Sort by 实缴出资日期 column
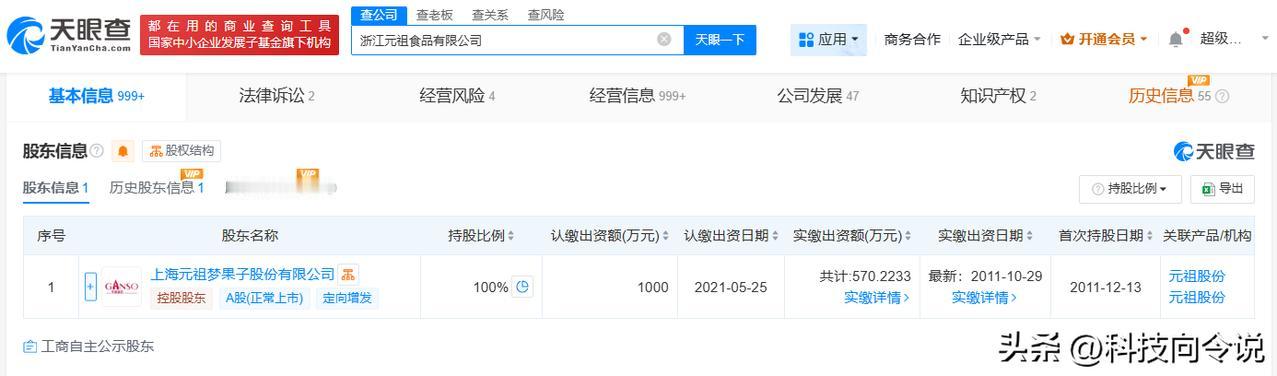 985,236
